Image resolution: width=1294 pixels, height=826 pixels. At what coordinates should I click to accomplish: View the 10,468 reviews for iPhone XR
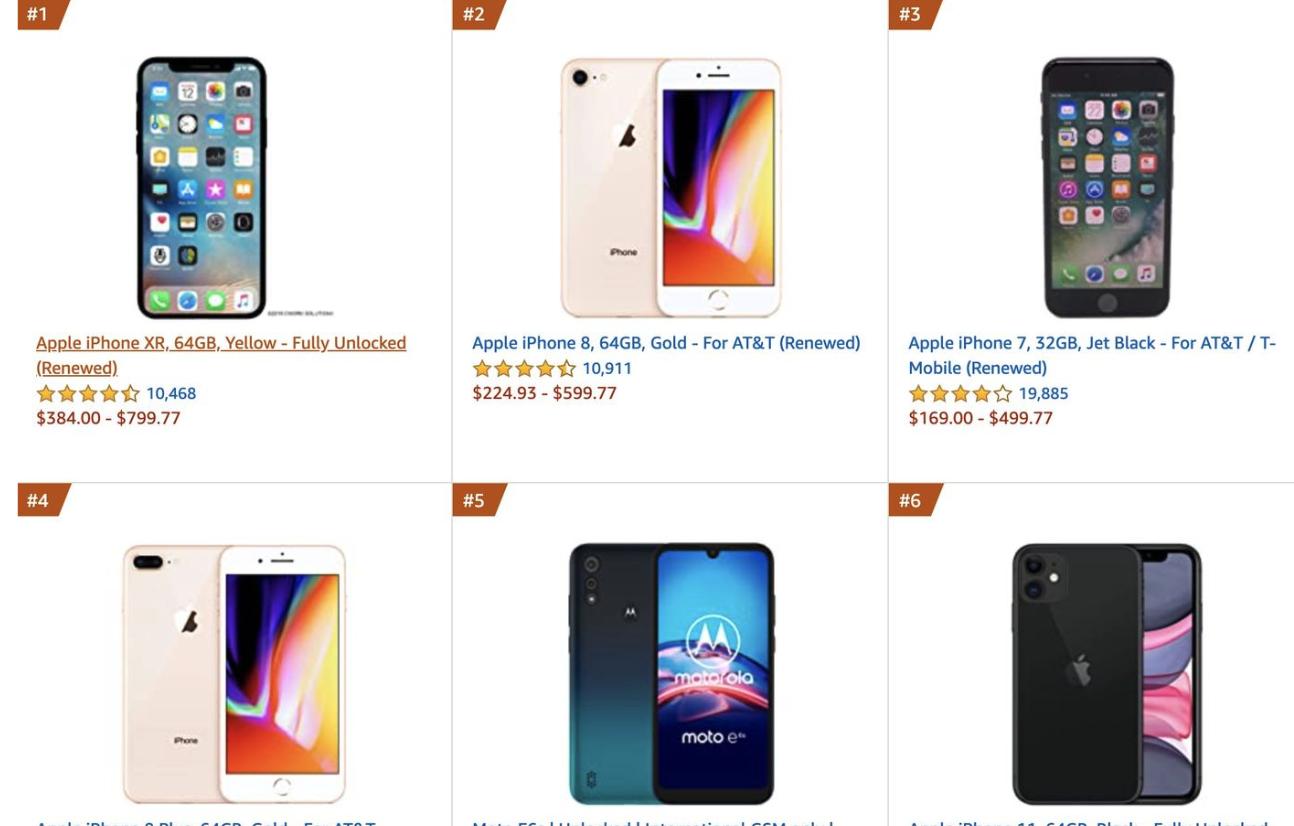[171, 393]
